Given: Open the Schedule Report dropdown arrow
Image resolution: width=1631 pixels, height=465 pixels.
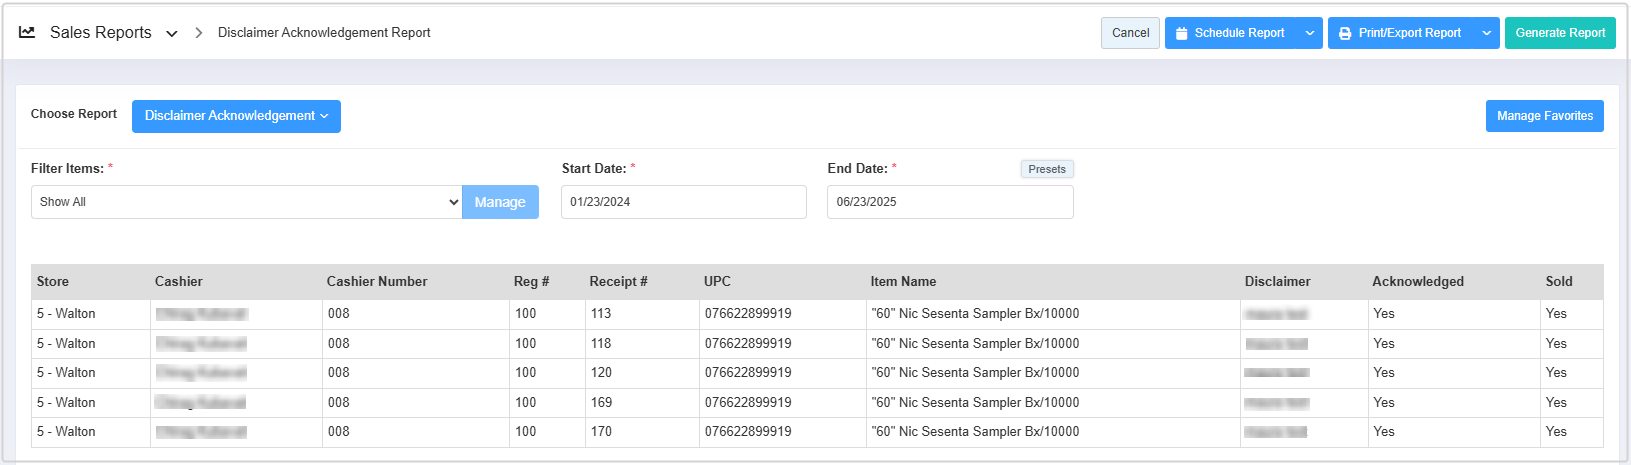Looking at the screenshot, I should pyautogui.click(x=1310, y=33).
